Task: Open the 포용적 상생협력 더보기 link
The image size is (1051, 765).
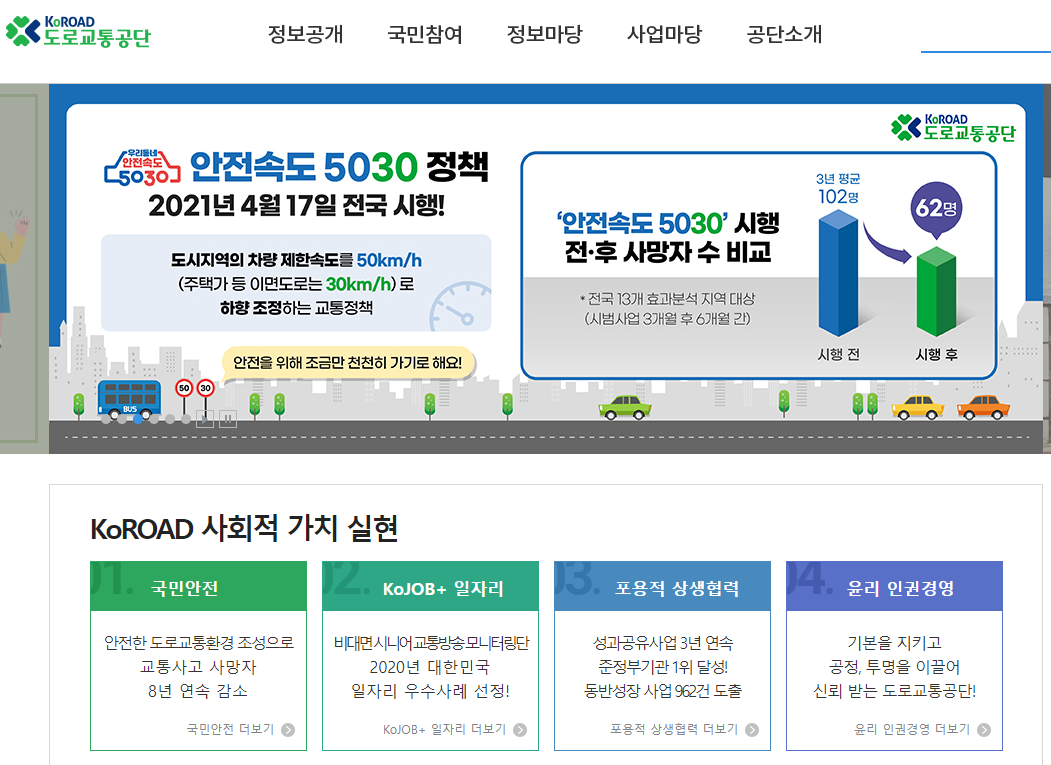Action: tap(684, 729)
